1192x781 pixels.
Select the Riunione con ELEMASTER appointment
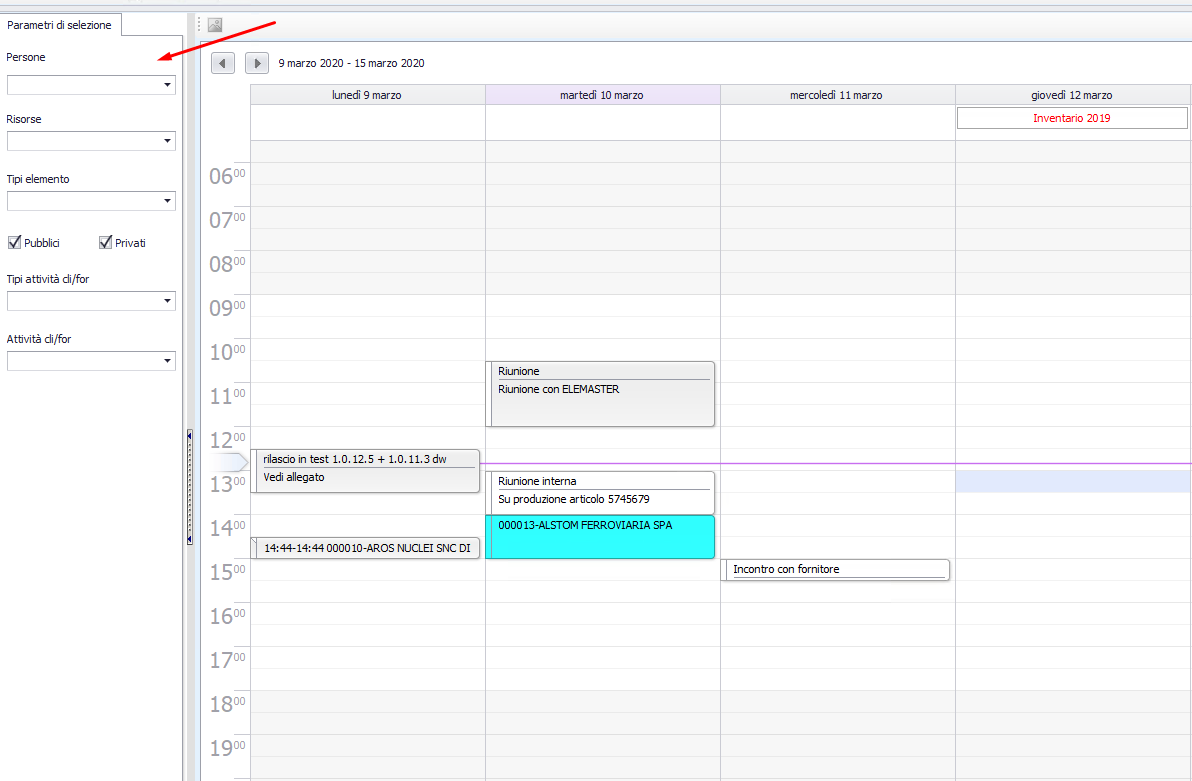click(x=602, y=394)
